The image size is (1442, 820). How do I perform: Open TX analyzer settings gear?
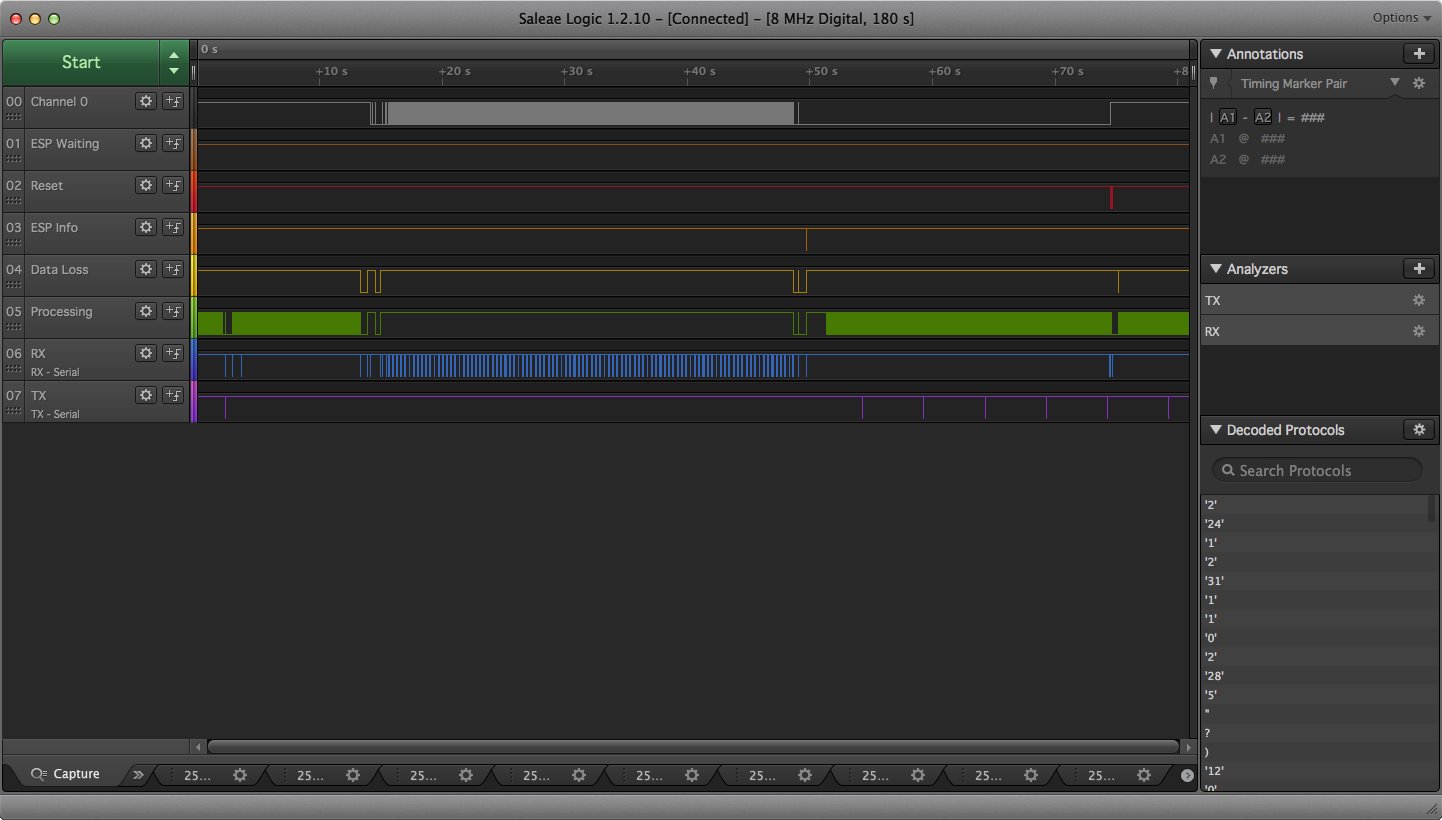click(x=1418, y=300)
